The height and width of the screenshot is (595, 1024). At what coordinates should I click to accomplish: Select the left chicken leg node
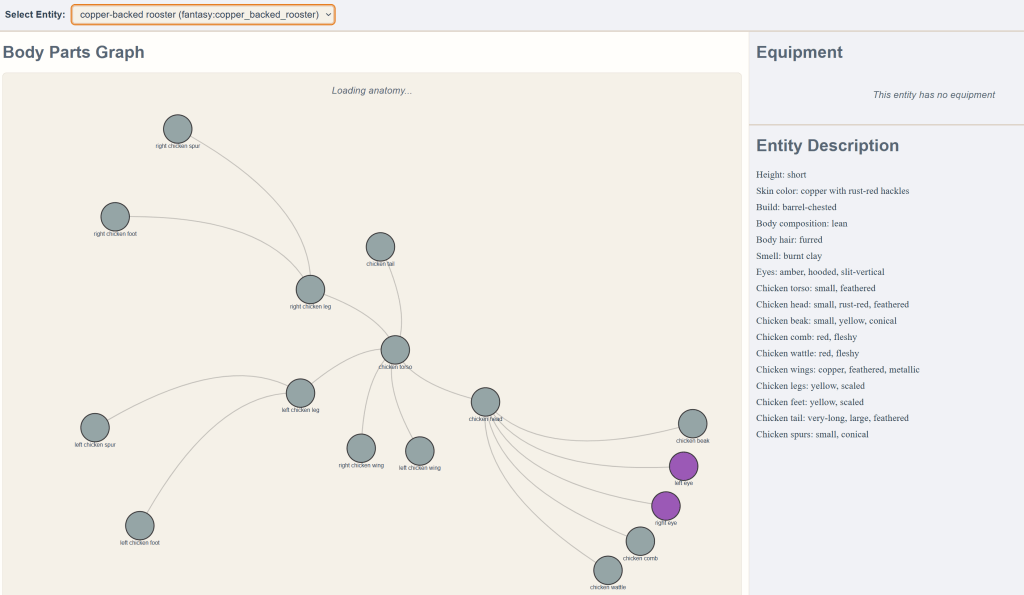[301, 394]
